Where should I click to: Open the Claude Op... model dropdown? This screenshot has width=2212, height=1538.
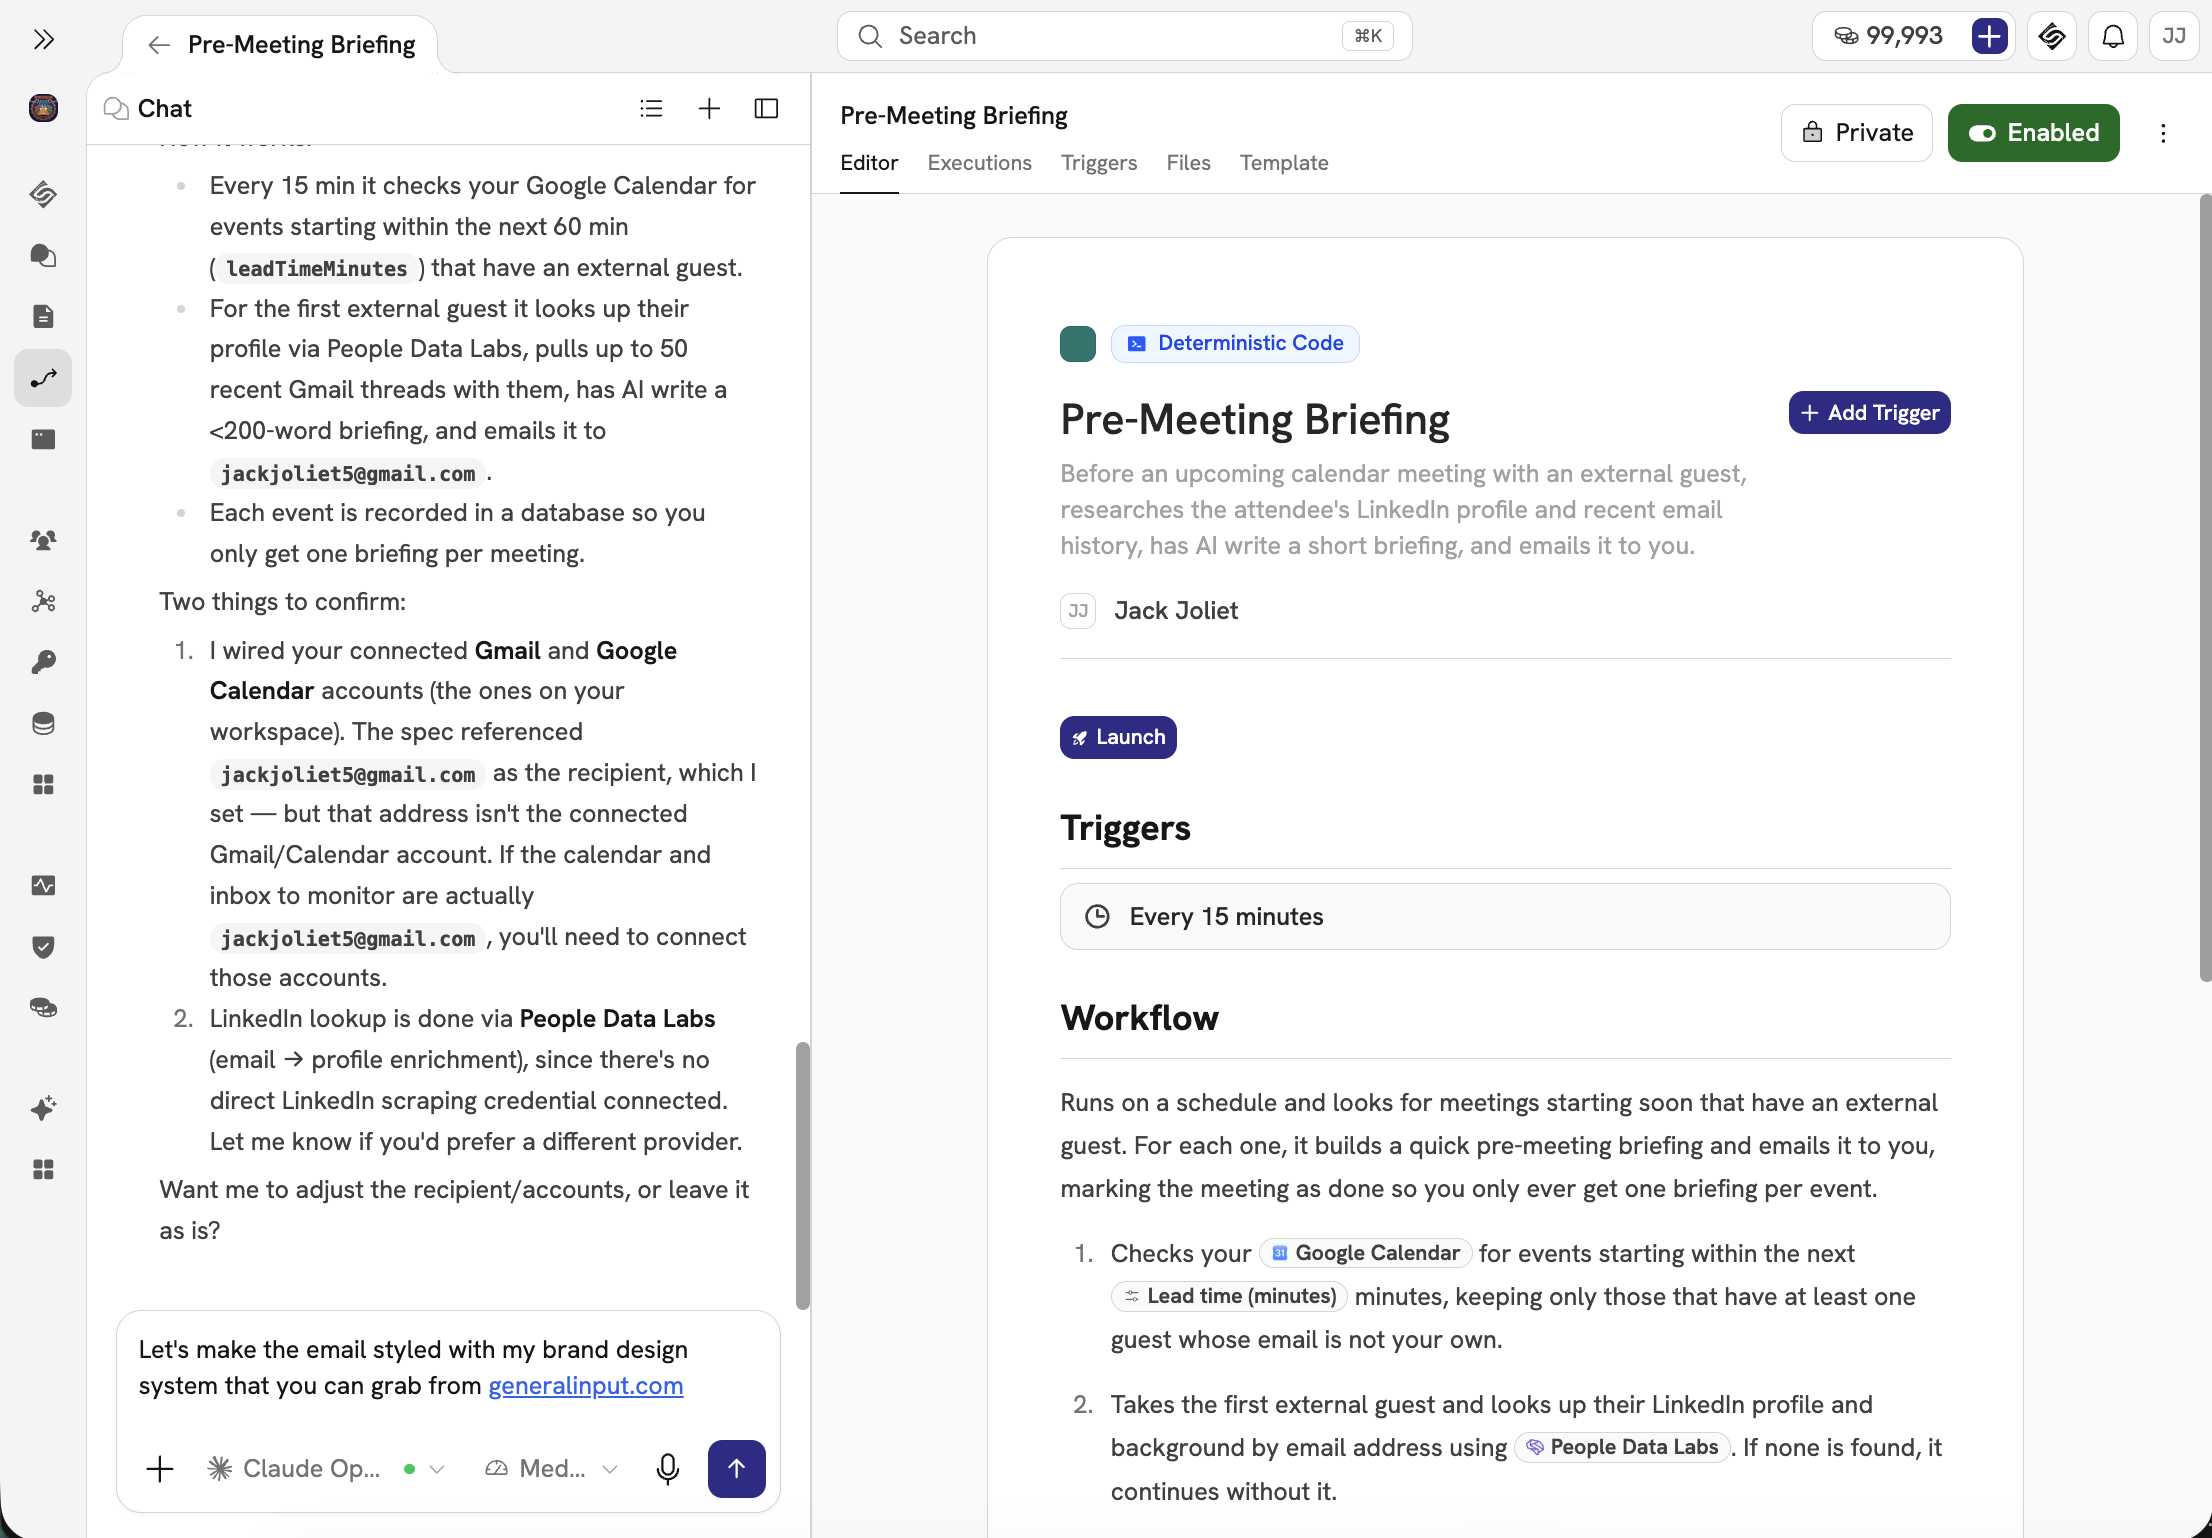point(326,1469)
